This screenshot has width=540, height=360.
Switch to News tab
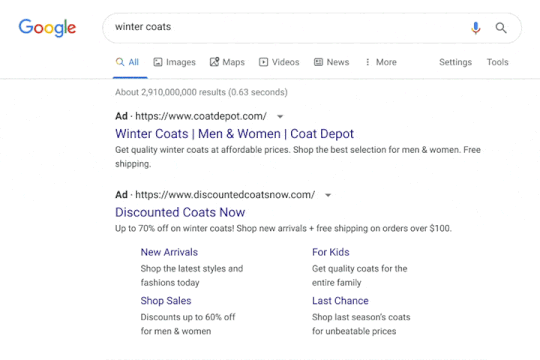click(x=332, y=62)
